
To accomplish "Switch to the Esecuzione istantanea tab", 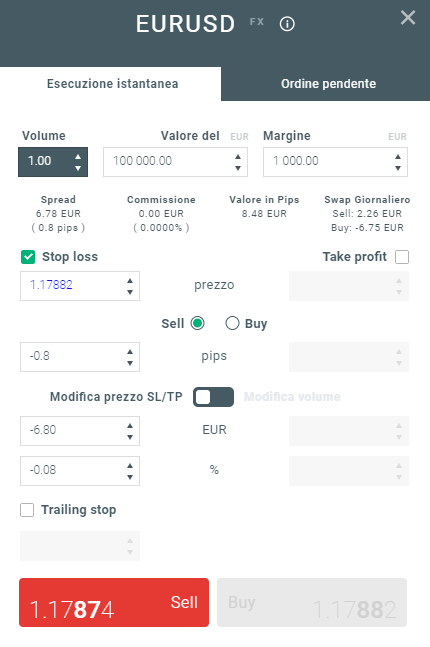I will click(x=111, y=84).
